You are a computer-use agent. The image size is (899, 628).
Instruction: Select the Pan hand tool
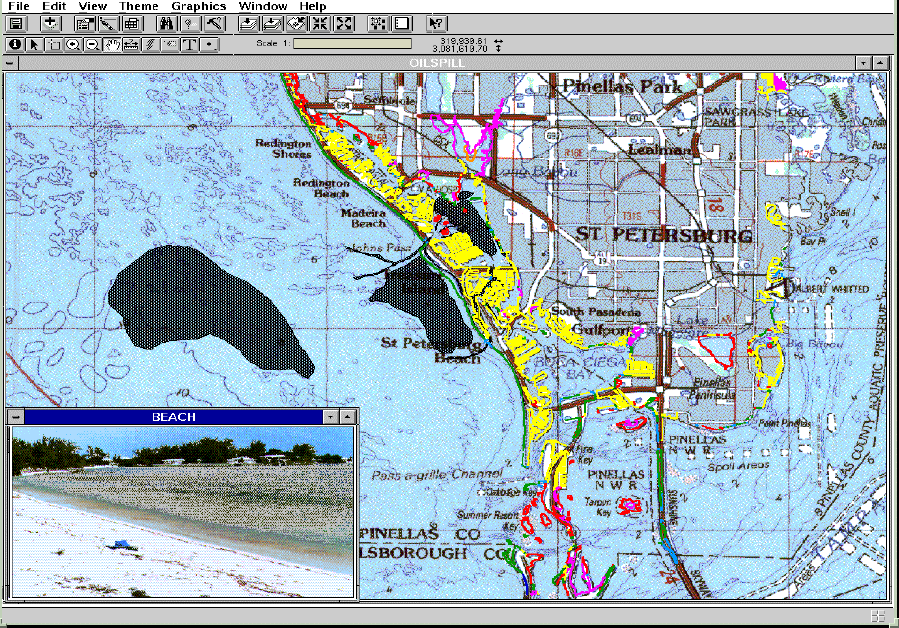[112, 44]
